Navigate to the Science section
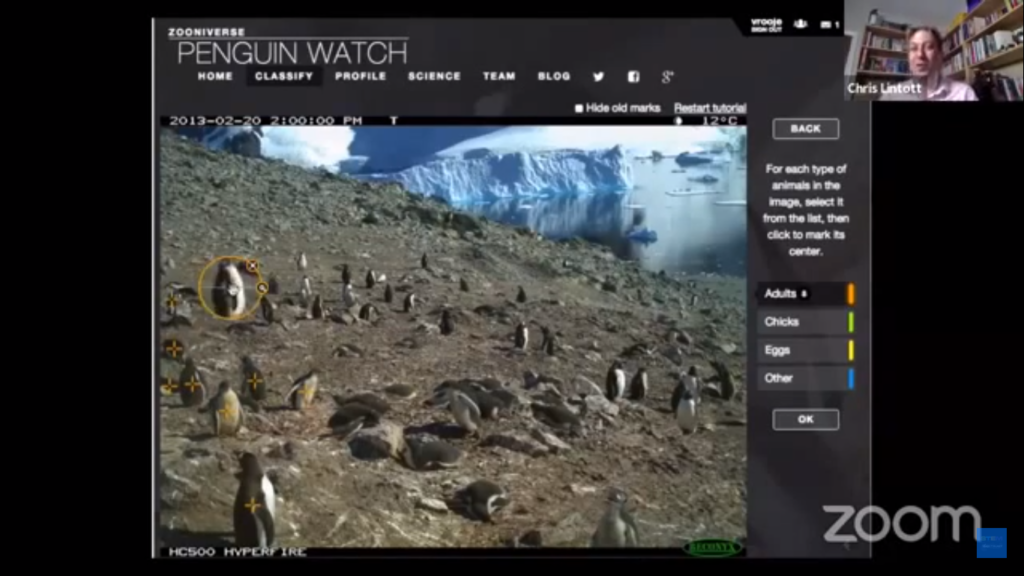The width and height of the screenshot is (1024, 576). point(434,76)
